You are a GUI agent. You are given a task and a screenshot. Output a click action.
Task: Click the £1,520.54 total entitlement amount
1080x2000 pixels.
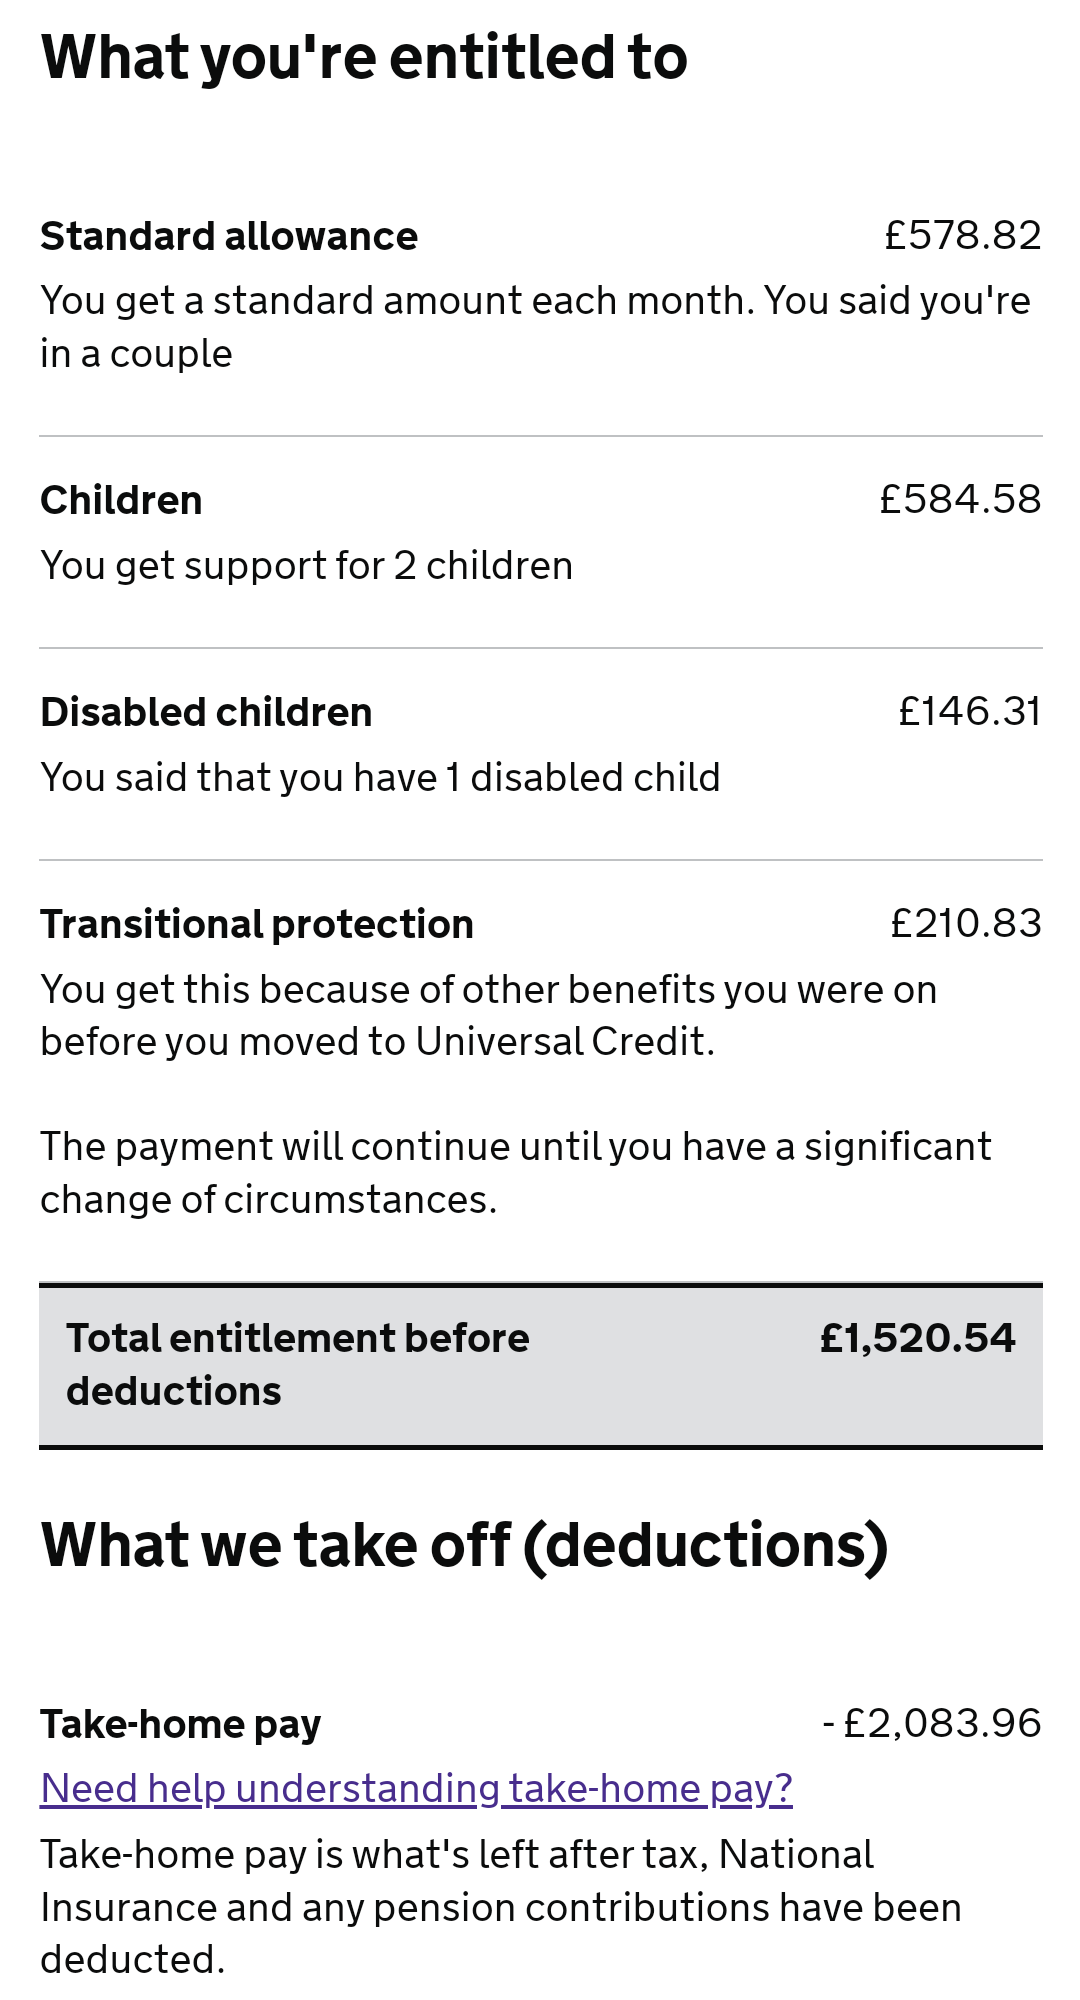(x=917, y=1338)
